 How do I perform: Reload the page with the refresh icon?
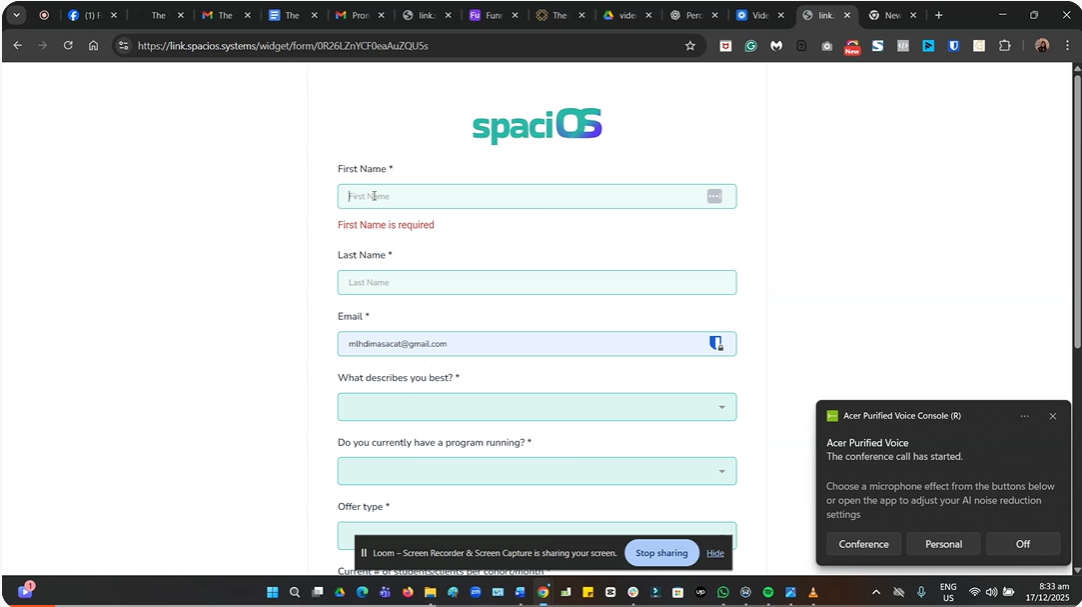tap(68, 46)
